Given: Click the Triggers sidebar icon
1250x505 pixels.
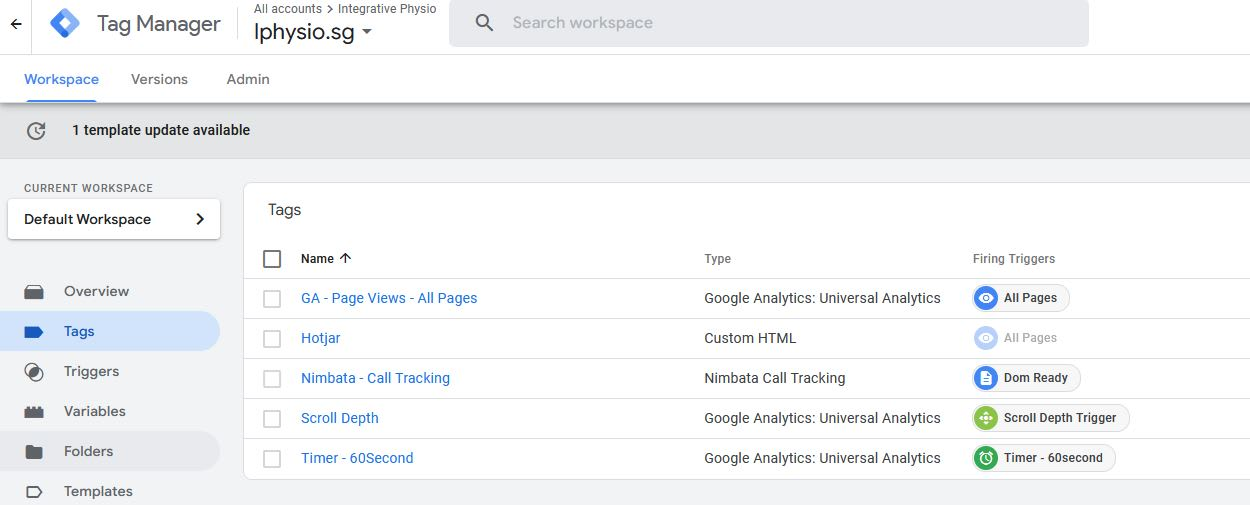Looking at the screenshot, I should click(34, 372).
